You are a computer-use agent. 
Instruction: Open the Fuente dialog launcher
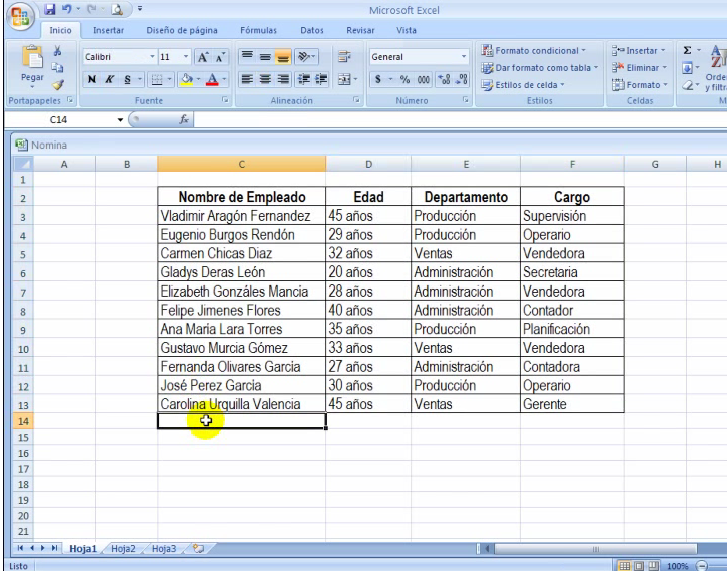tap(225, 100)
